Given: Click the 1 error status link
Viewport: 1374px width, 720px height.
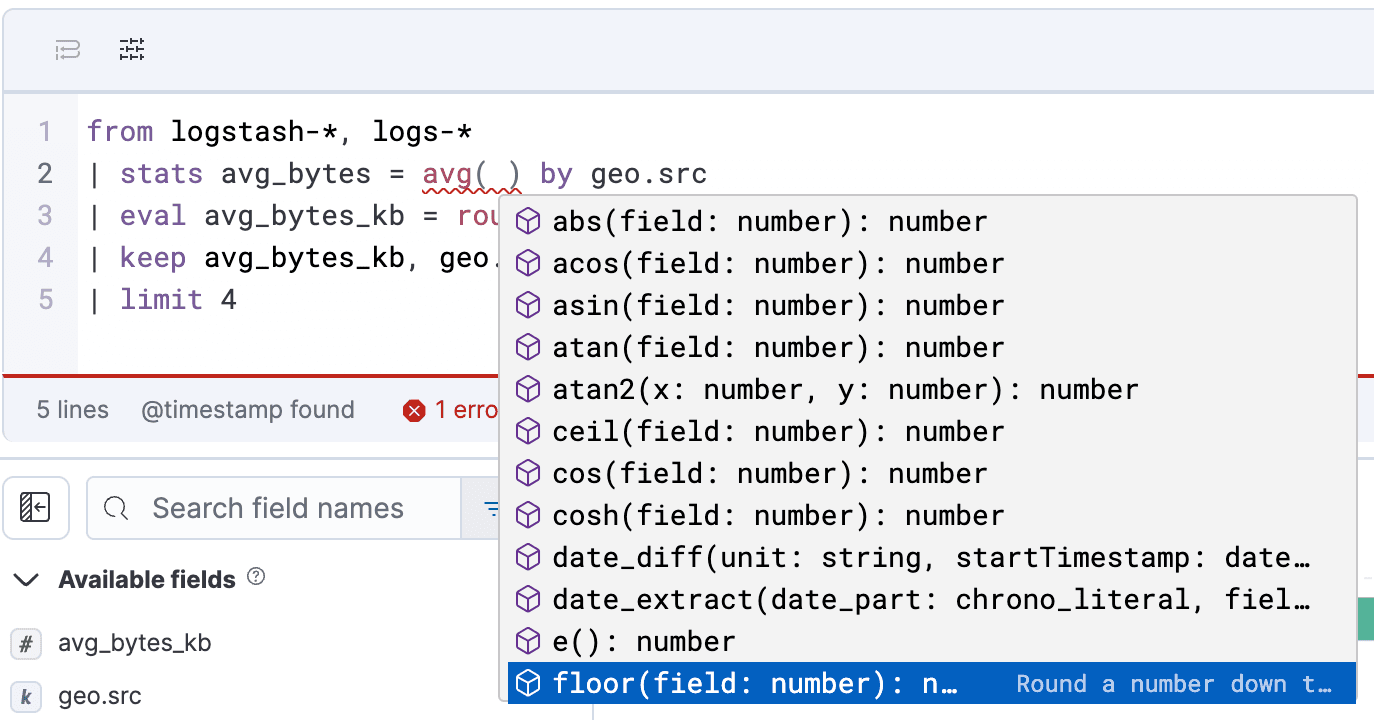Looking at the screenshot, I should point(465,409).
